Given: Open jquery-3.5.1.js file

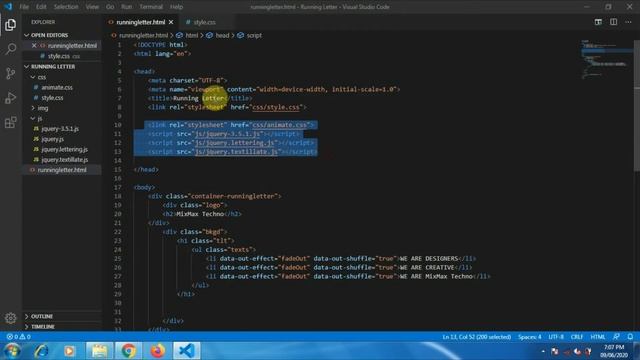Looking at the screenshot, I should (60, 129).
